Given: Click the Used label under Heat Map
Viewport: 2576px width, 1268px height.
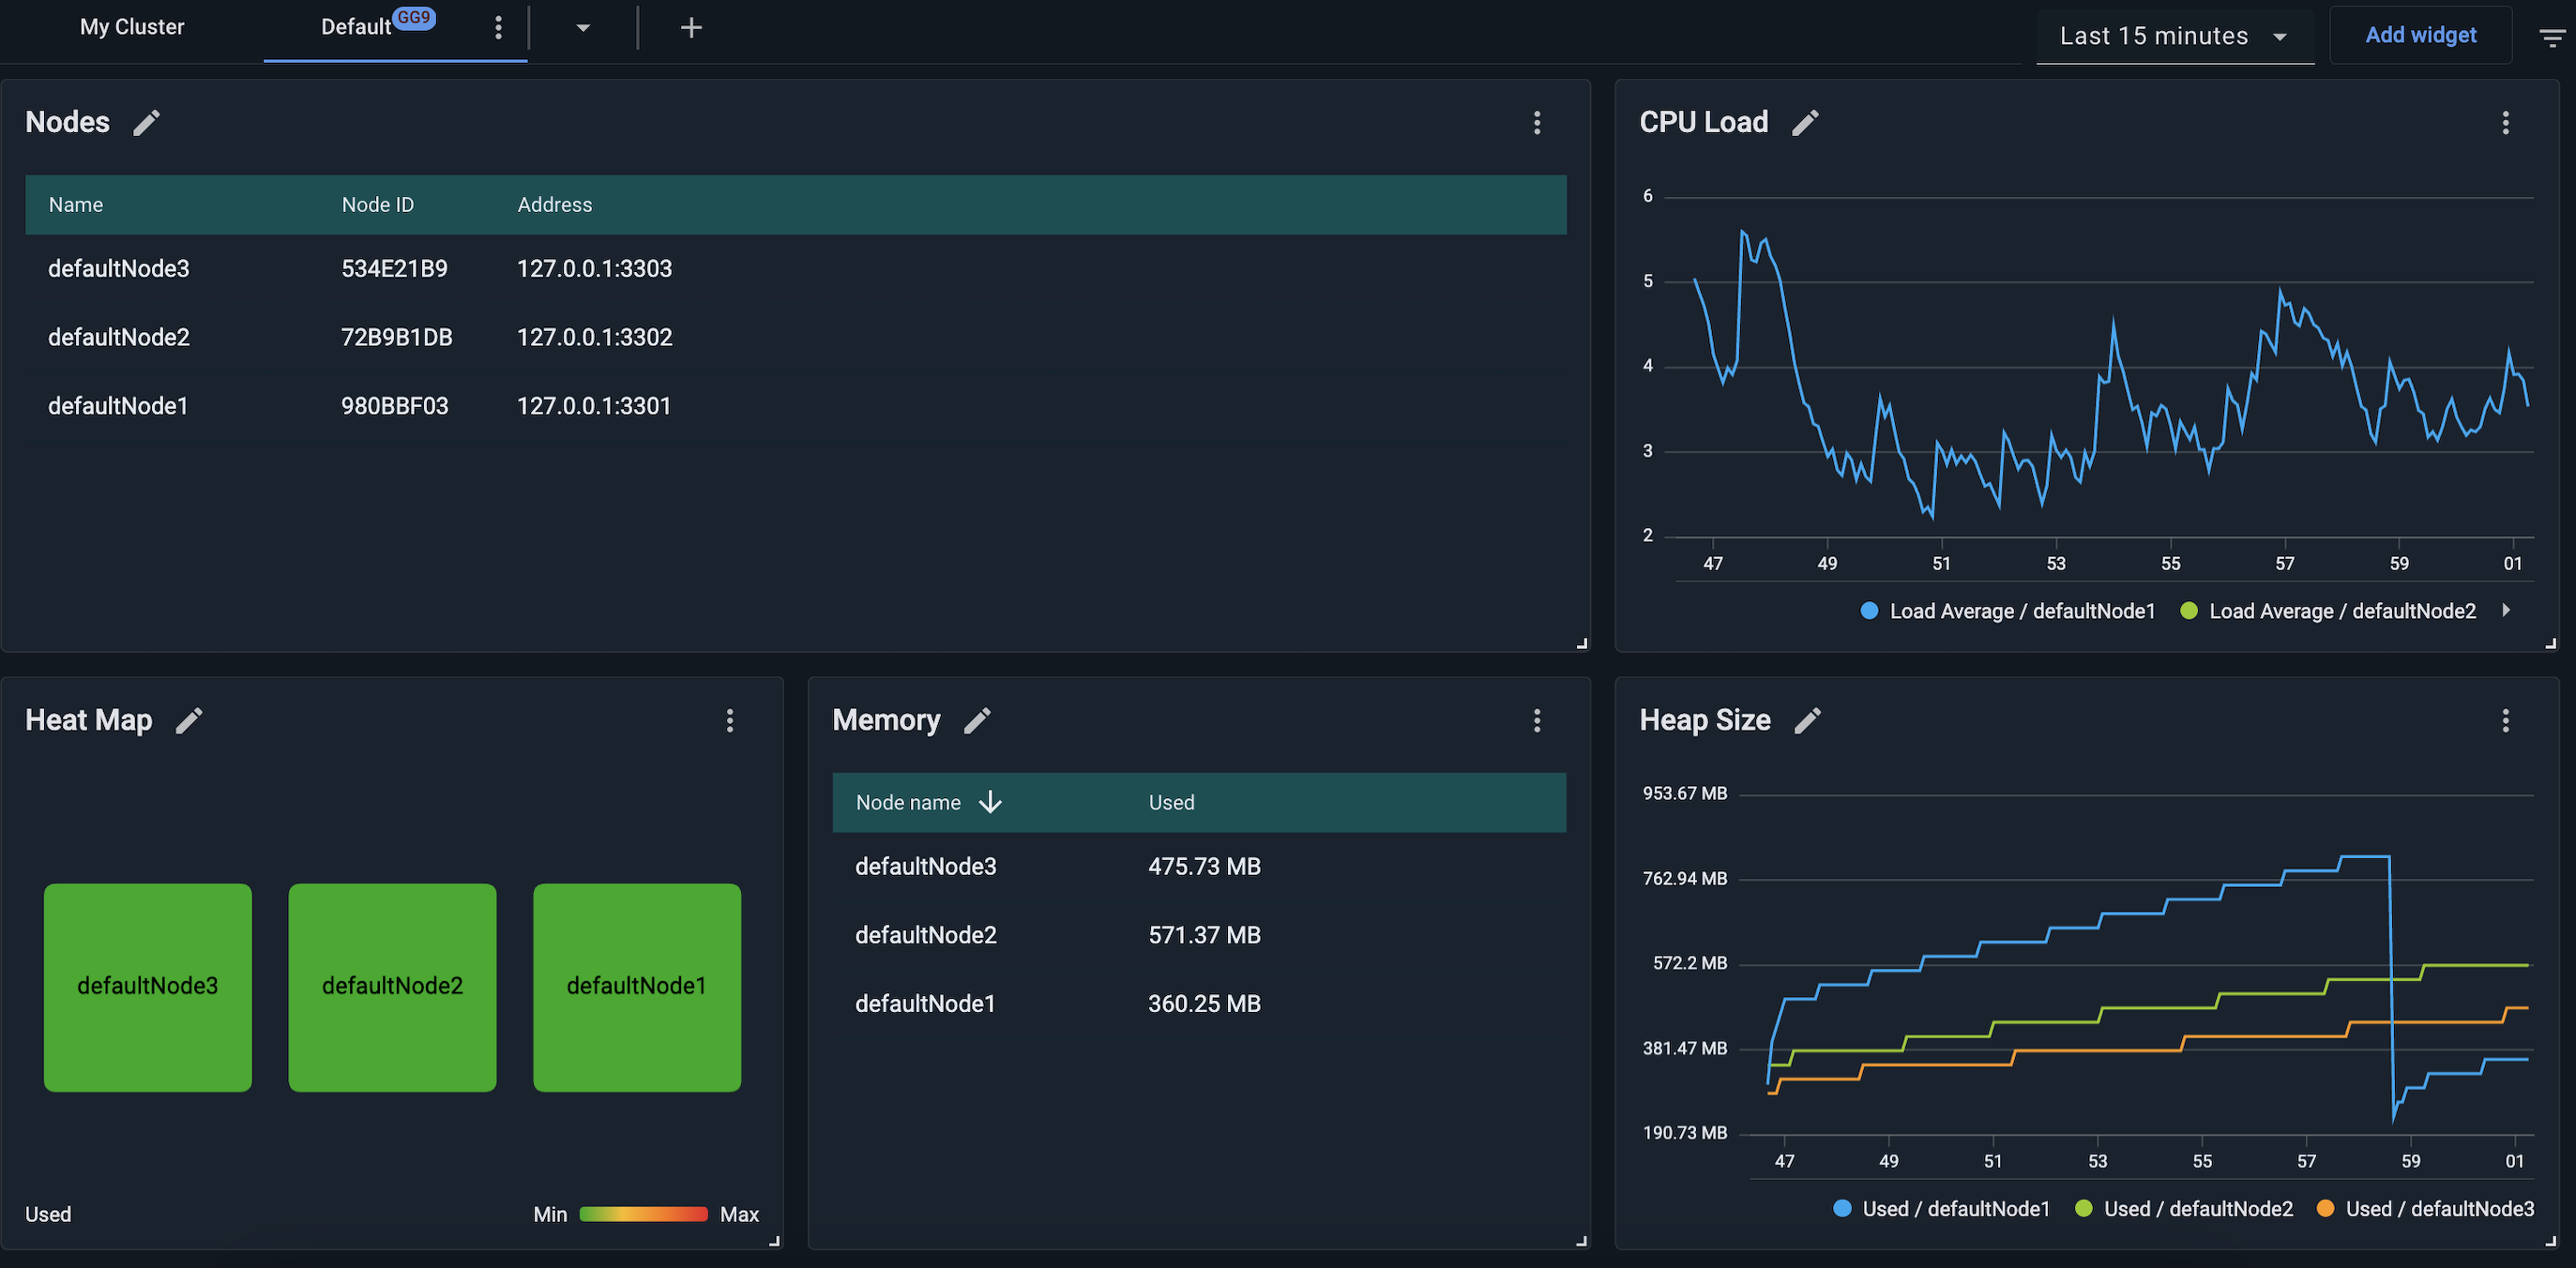Looking at the screenshot, I should tap(48, 1214).
